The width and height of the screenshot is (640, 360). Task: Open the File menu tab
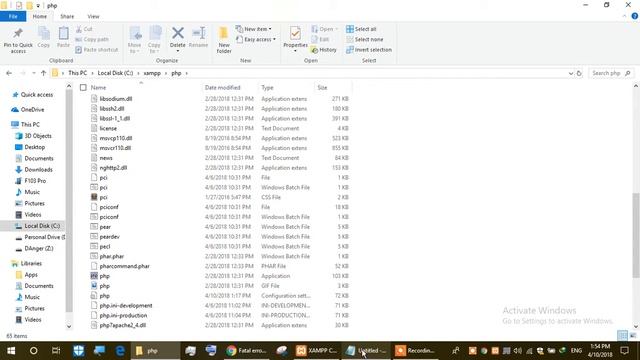tap(13, 16)
